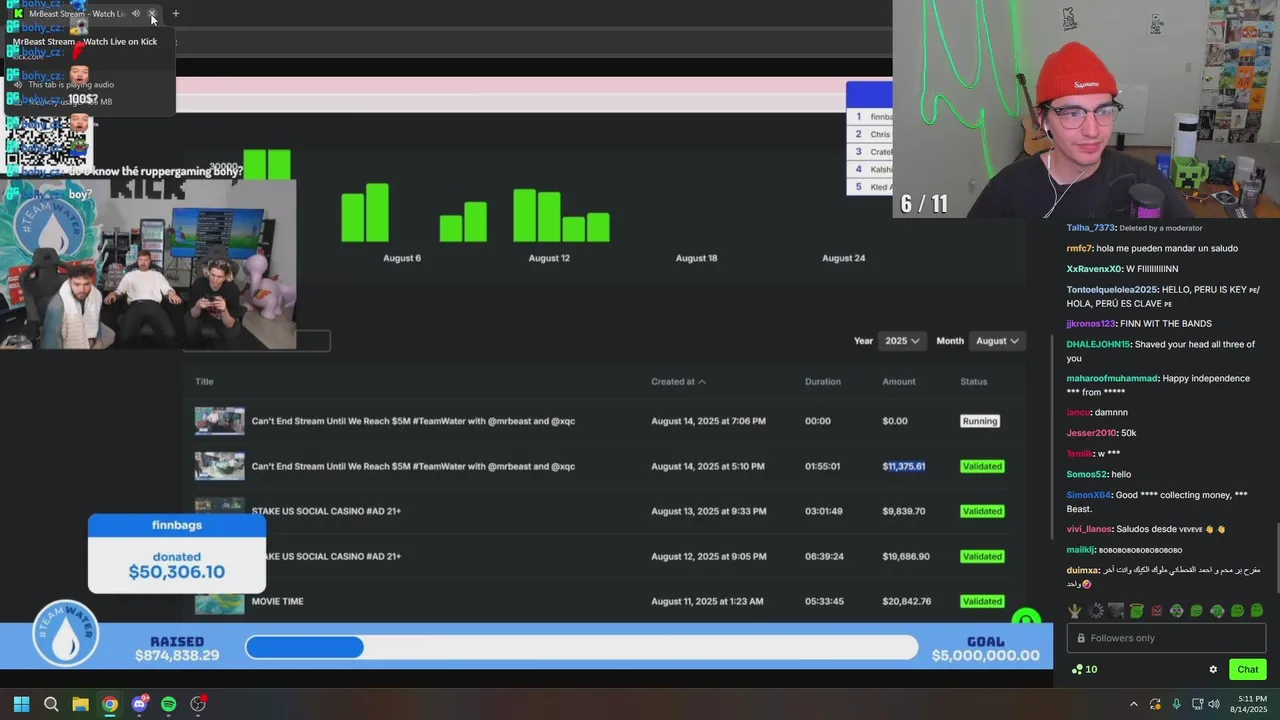Click the finnbags donated $50,306.10 popup

pos(177,553)
